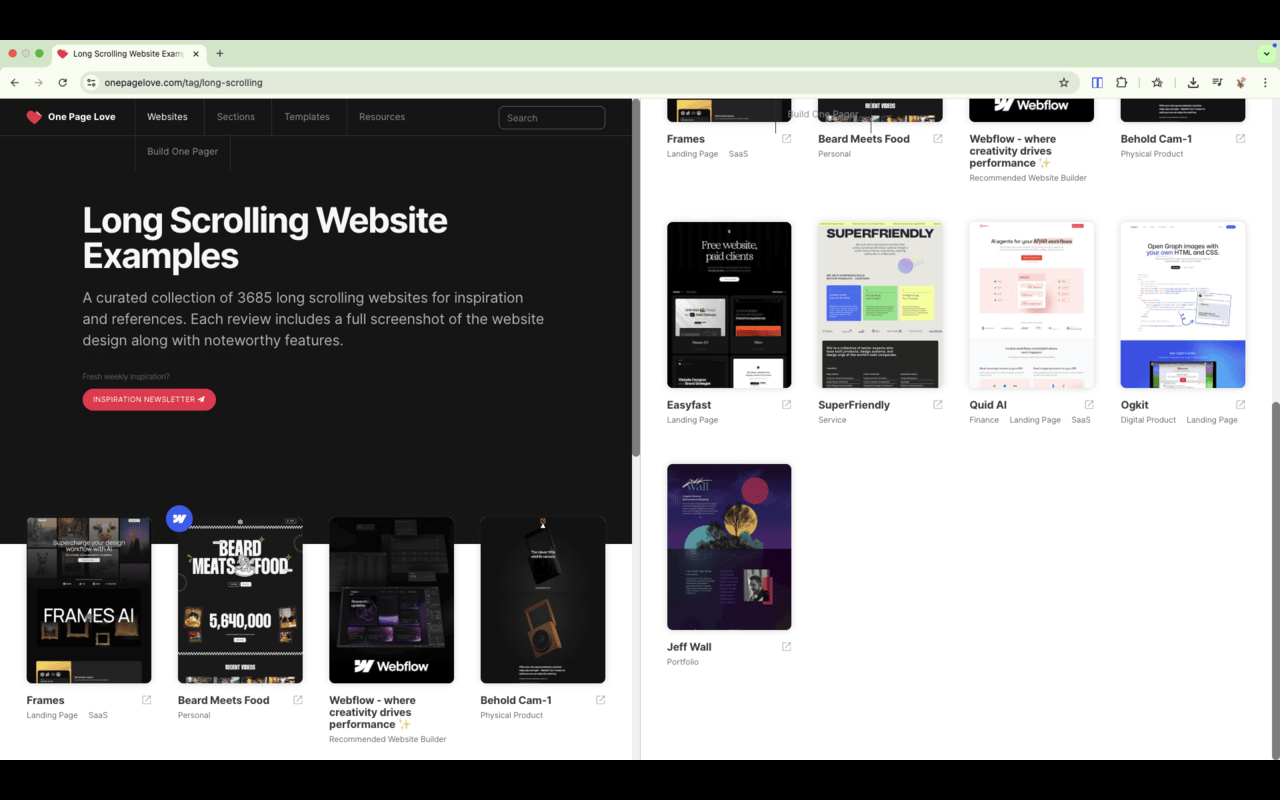Open external link icon beside Behold Cam-1, right pane

1241,139
